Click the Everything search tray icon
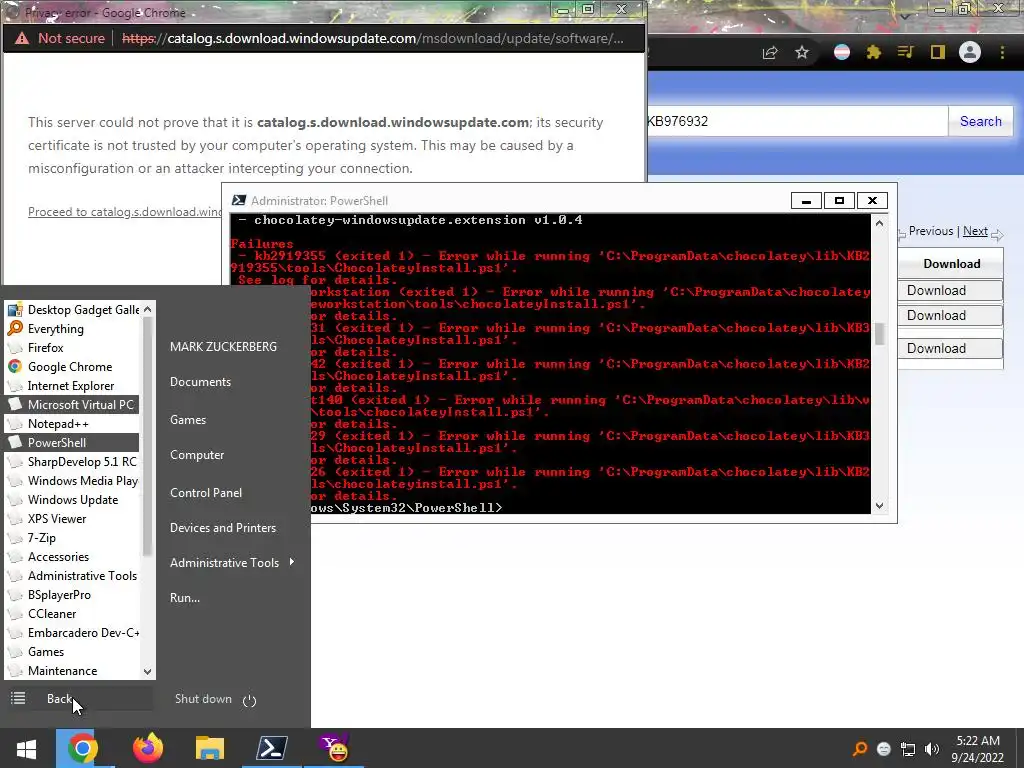1024x768 pixels. (860, 748)
